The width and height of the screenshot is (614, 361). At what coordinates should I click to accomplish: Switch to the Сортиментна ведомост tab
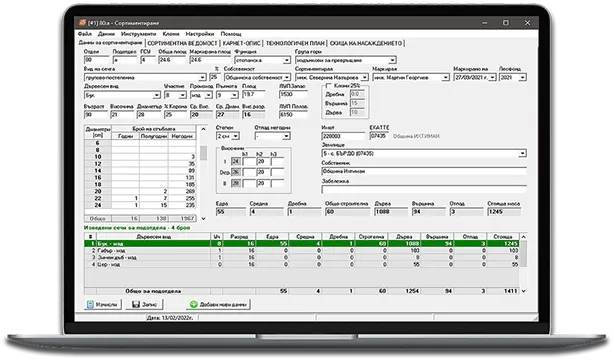pos(182,43)
